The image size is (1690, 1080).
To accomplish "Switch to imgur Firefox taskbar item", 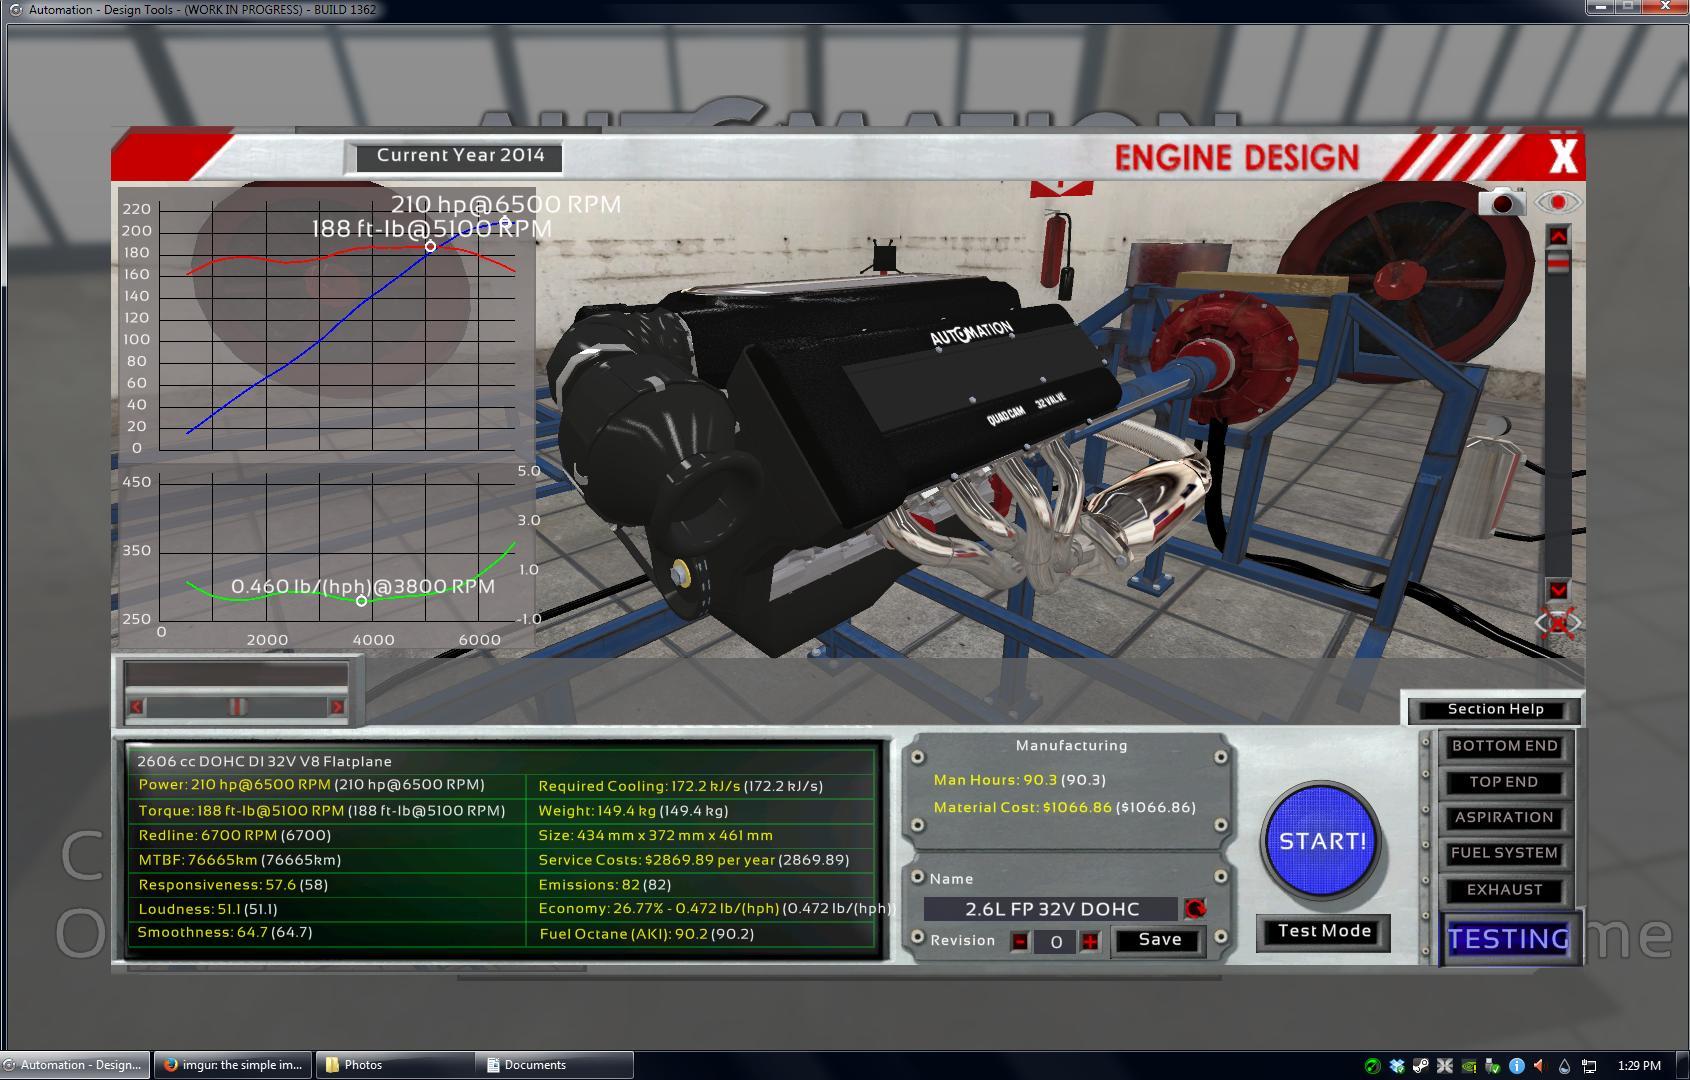I will point(232,1065).
